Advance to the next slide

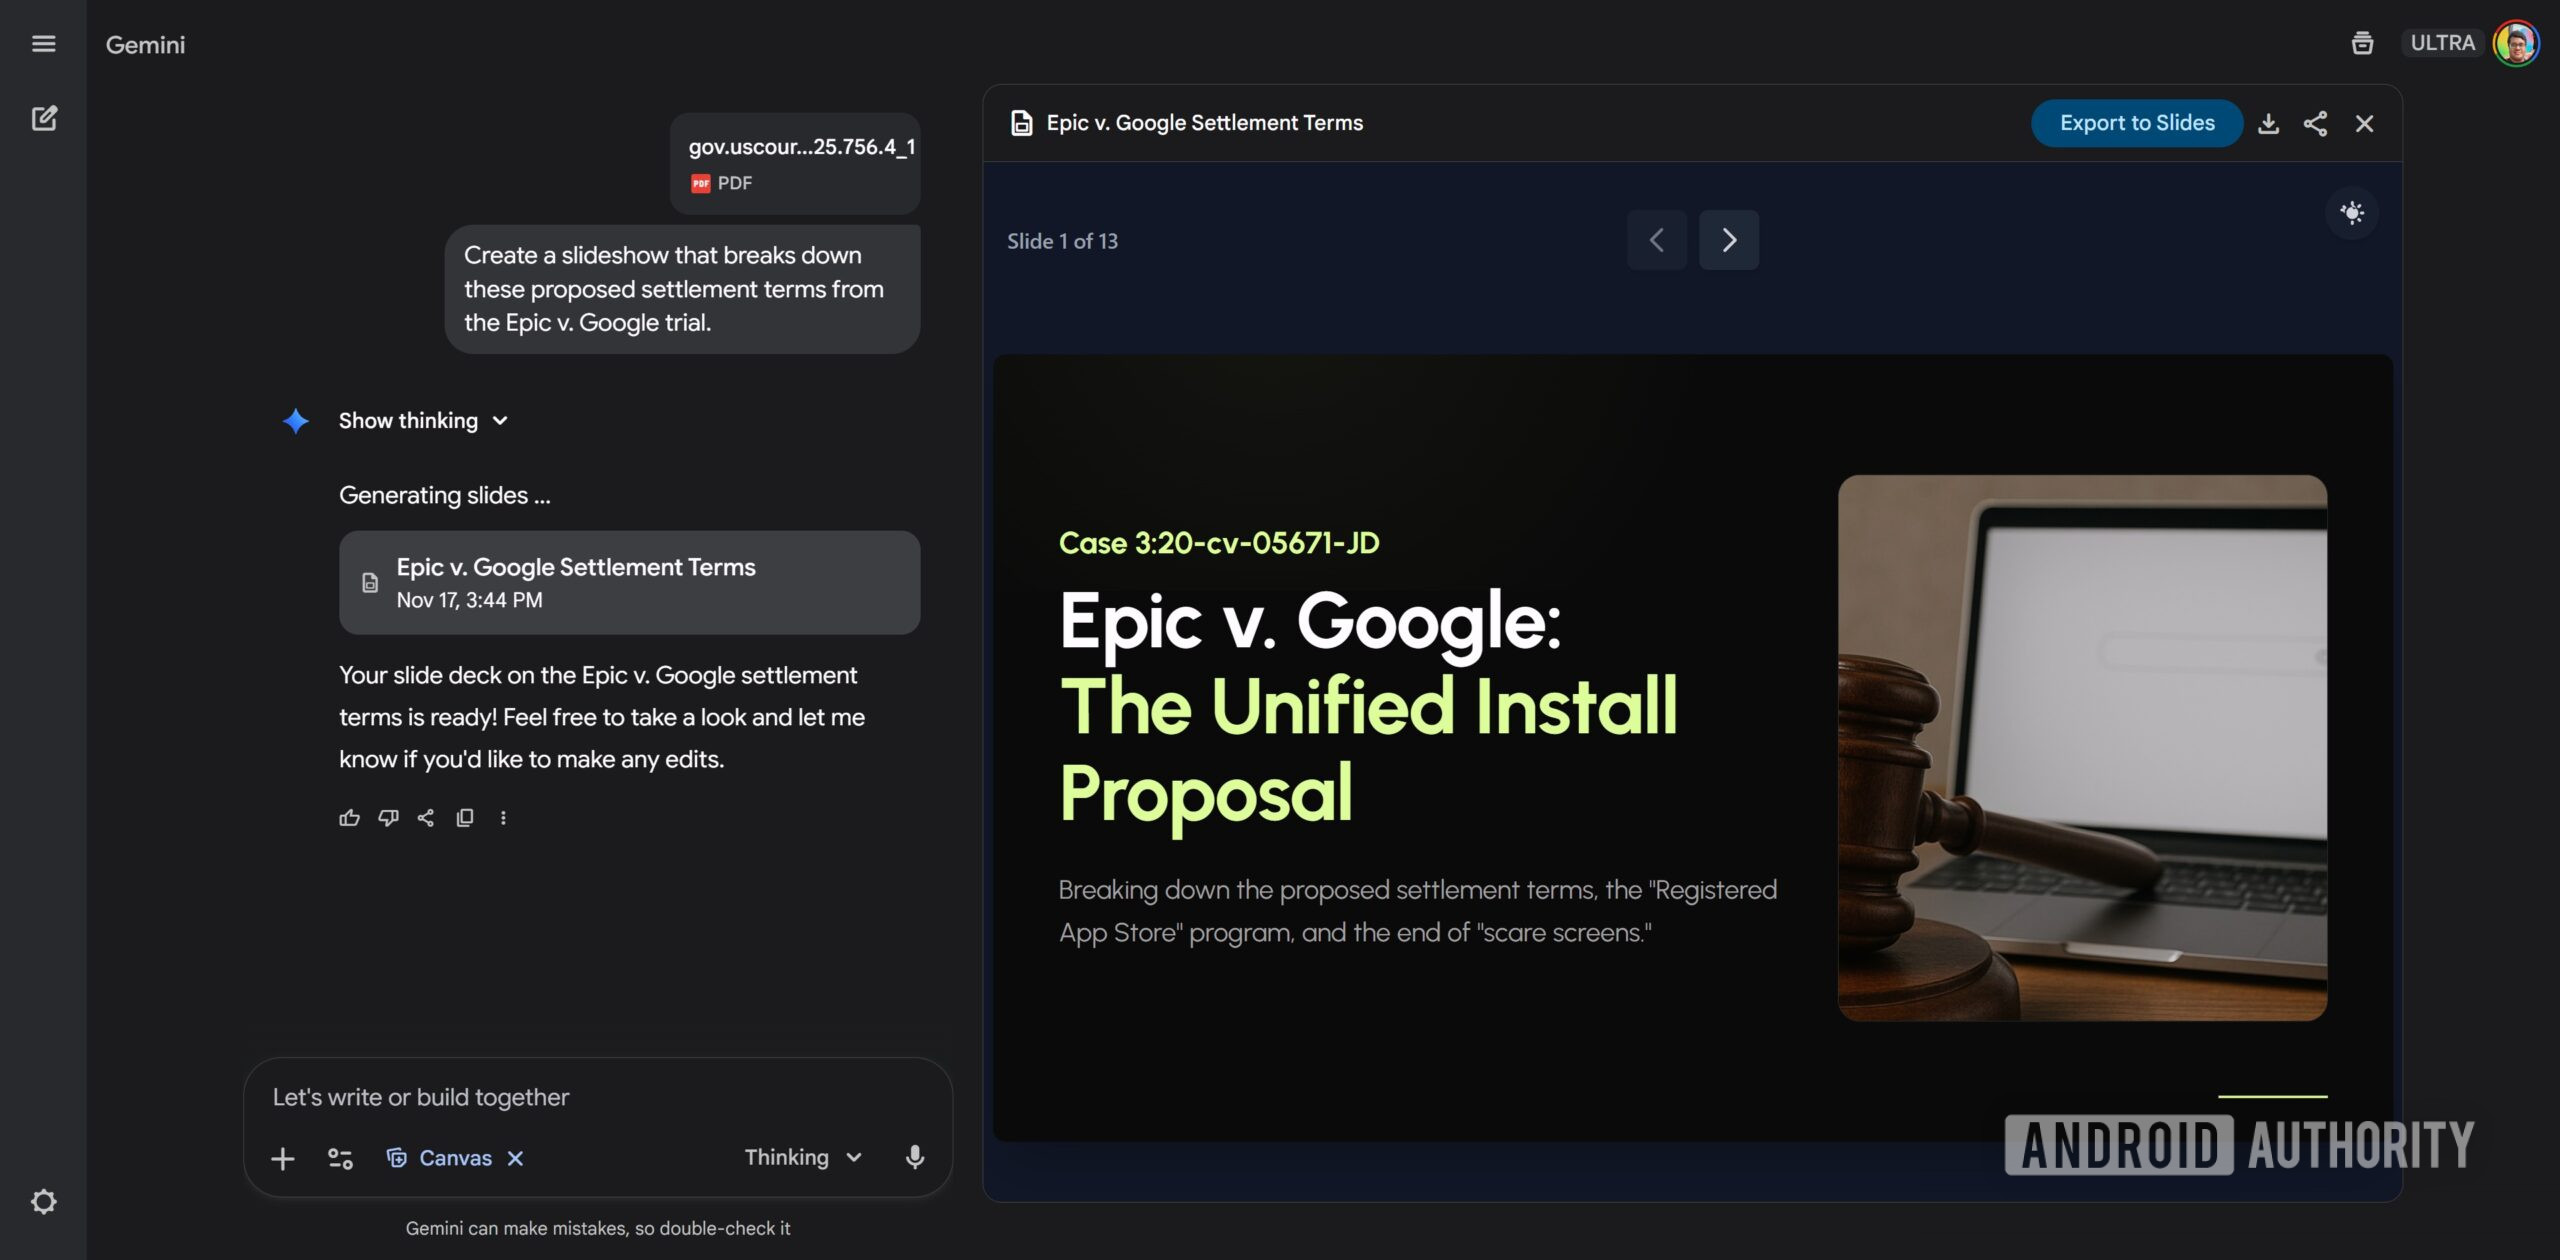pyautogui.click(x=1729, y=240)
